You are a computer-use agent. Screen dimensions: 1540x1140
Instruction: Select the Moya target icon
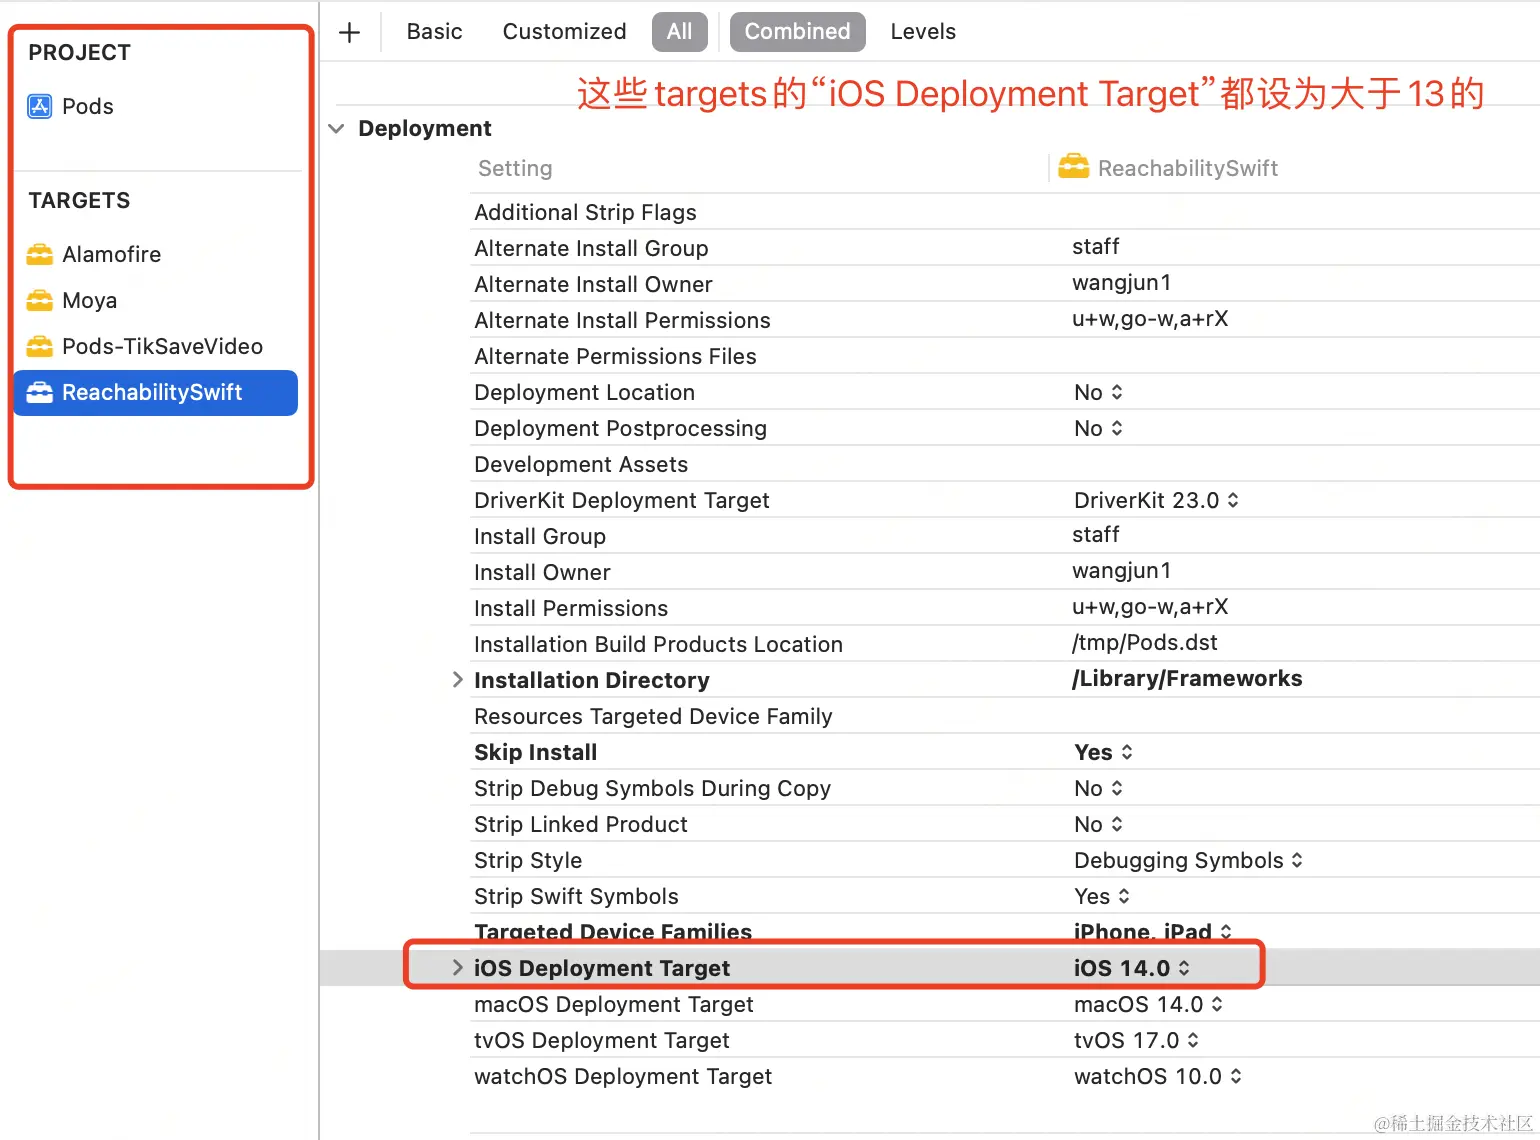(x=40, y=300)
